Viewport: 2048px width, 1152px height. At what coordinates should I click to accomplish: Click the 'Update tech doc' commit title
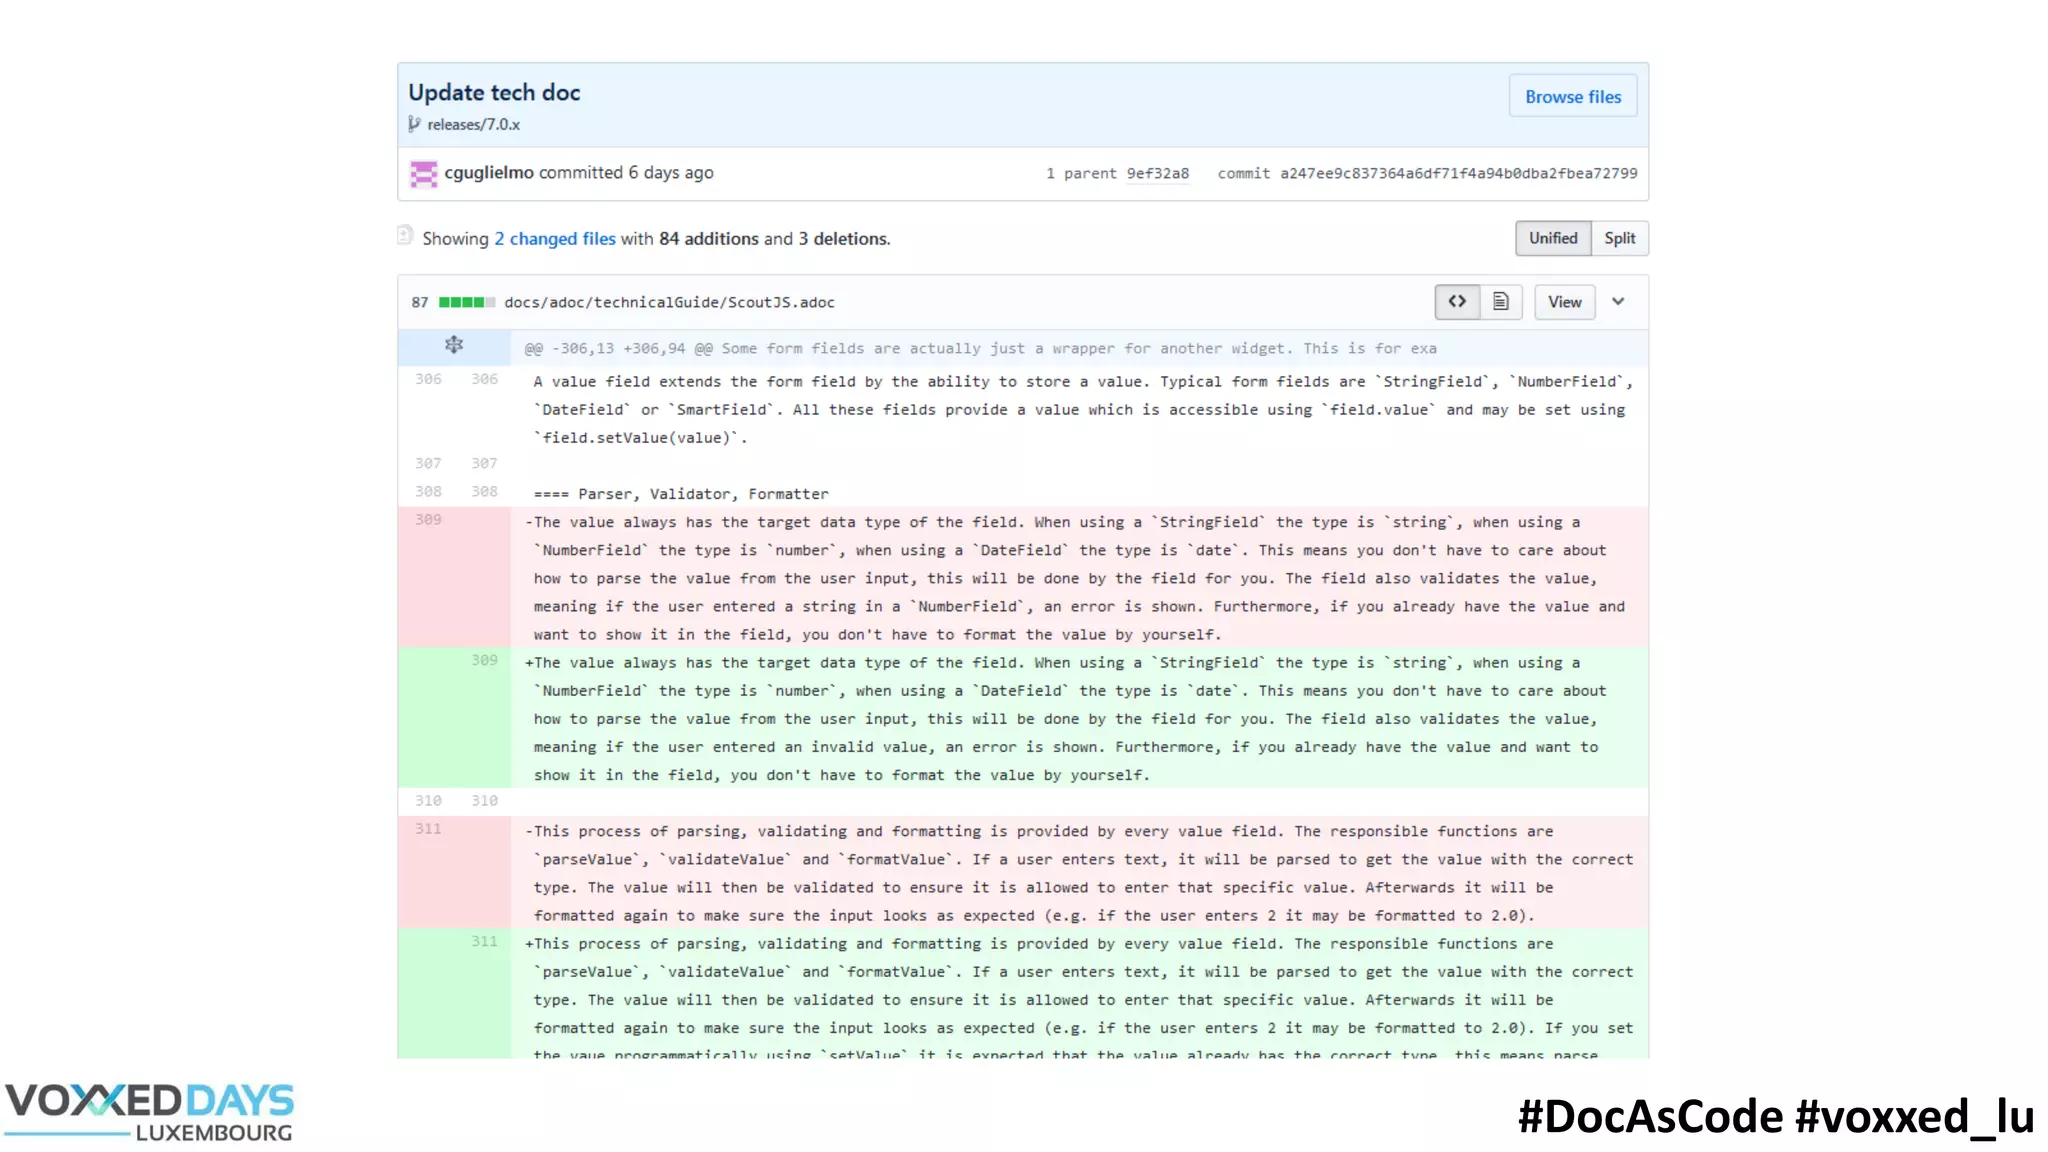coord(494,92)
